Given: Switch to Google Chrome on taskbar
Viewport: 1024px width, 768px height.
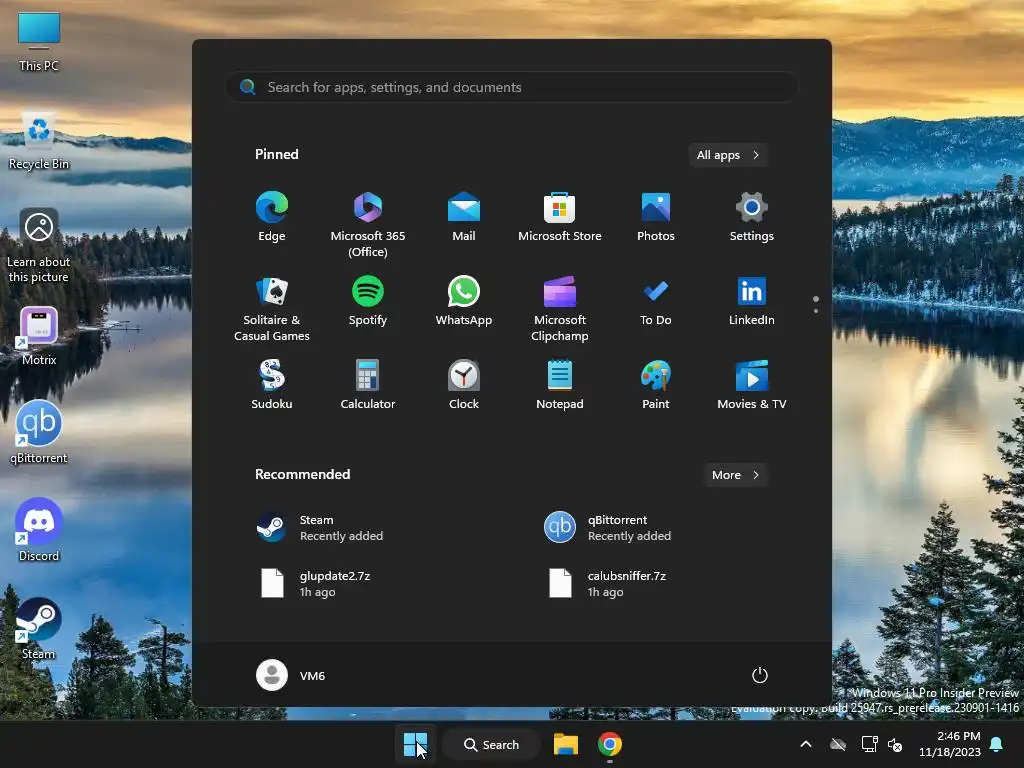Looking at the screenshot, I should point(609,744).
